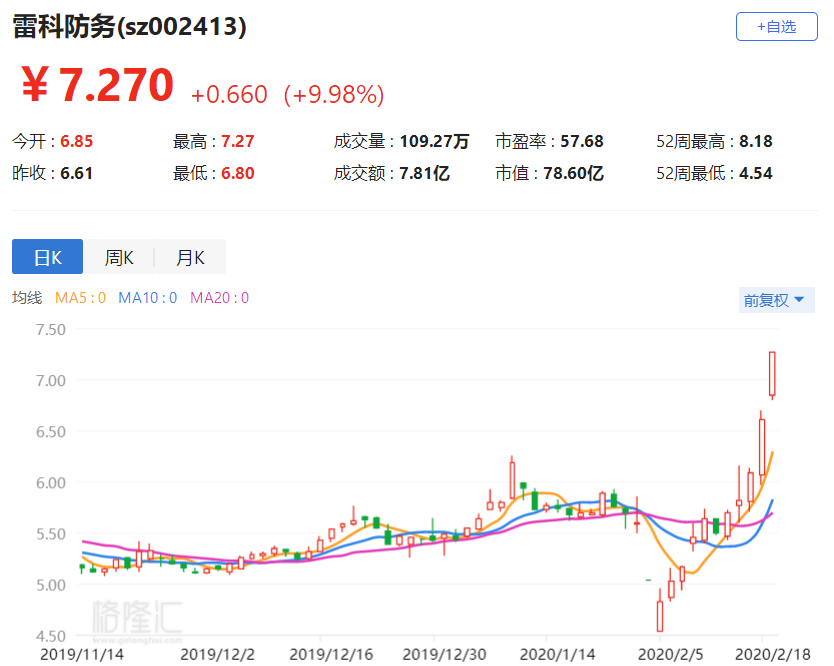The width and height of the screenshot is (834, 666).
Task: Select the 4.50 price axis label
Action: coord(51,636)
